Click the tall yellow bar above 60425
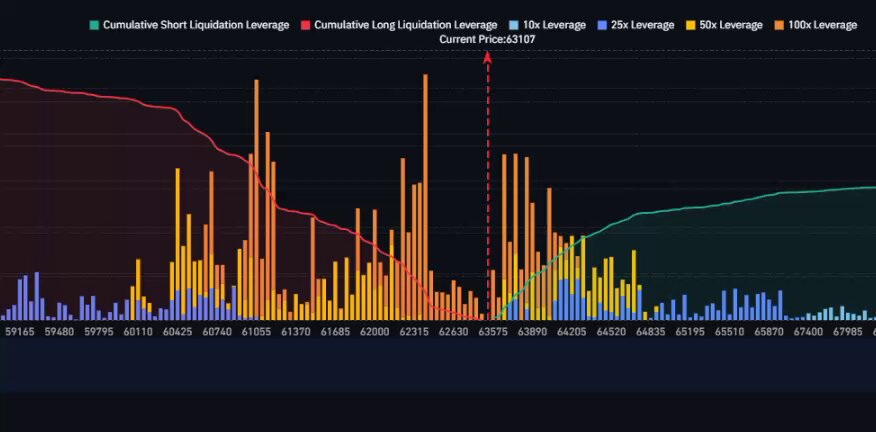 (x=178, y=229)
